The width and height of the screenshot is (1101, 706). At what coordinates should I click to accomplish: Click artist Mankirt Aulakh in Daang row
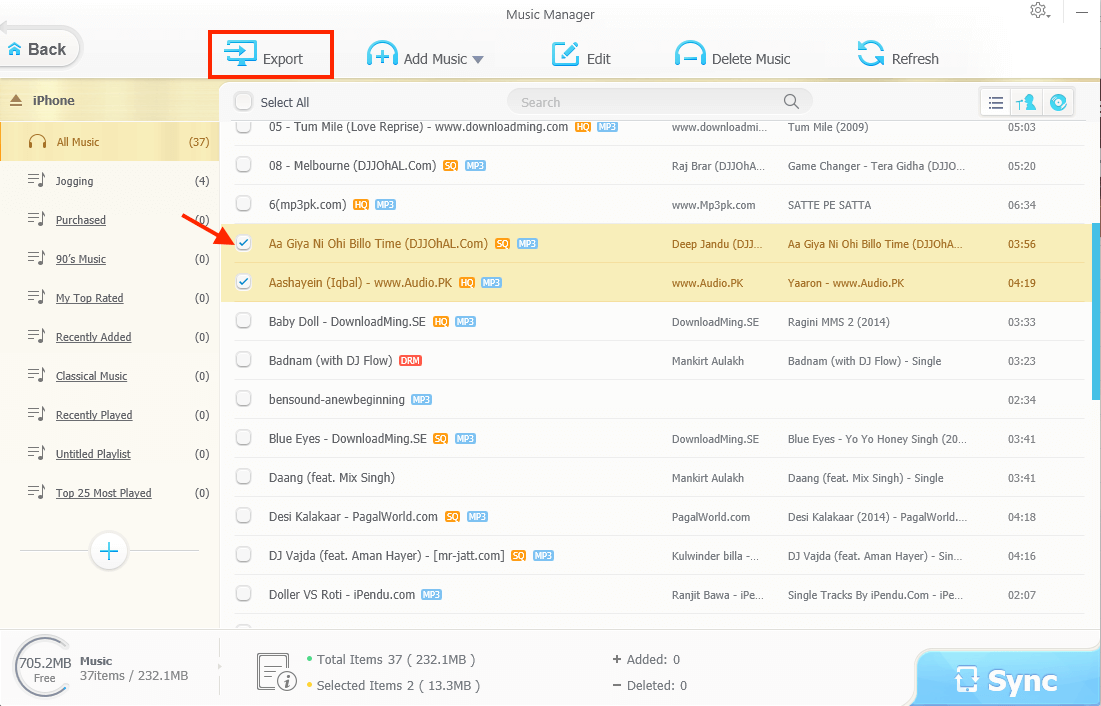[708, 478]
